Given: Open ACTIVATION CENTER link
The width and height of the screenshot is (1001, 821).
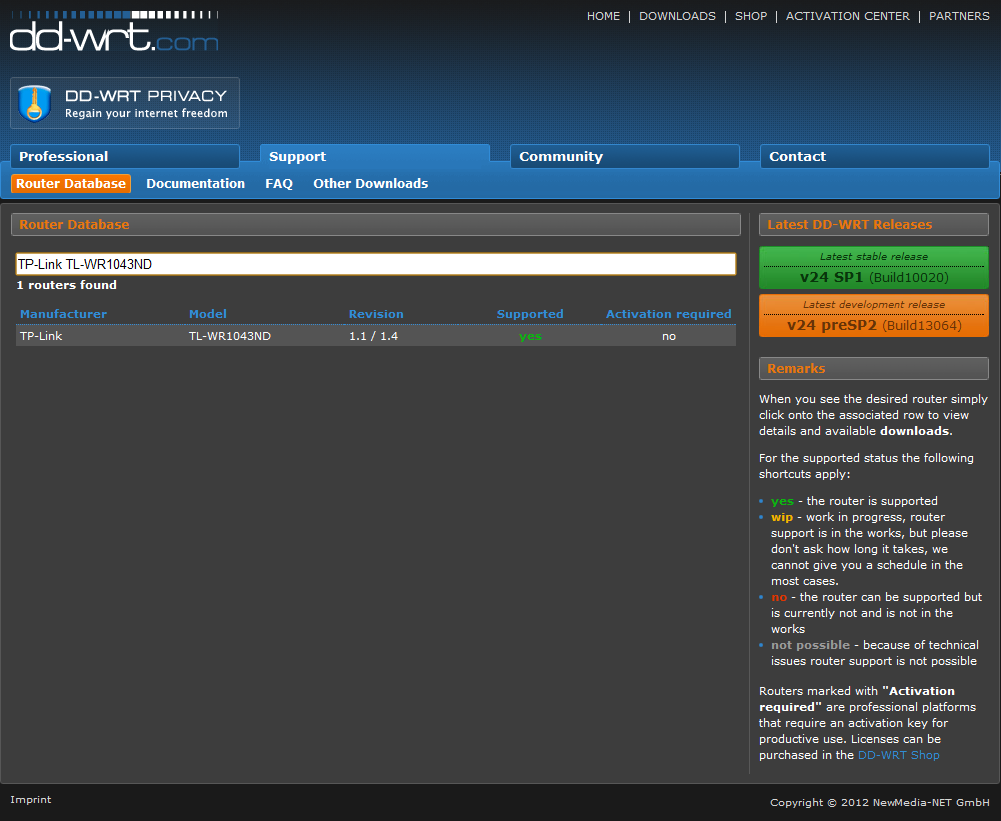Looking at the screenshot, I should click(848, 16).
